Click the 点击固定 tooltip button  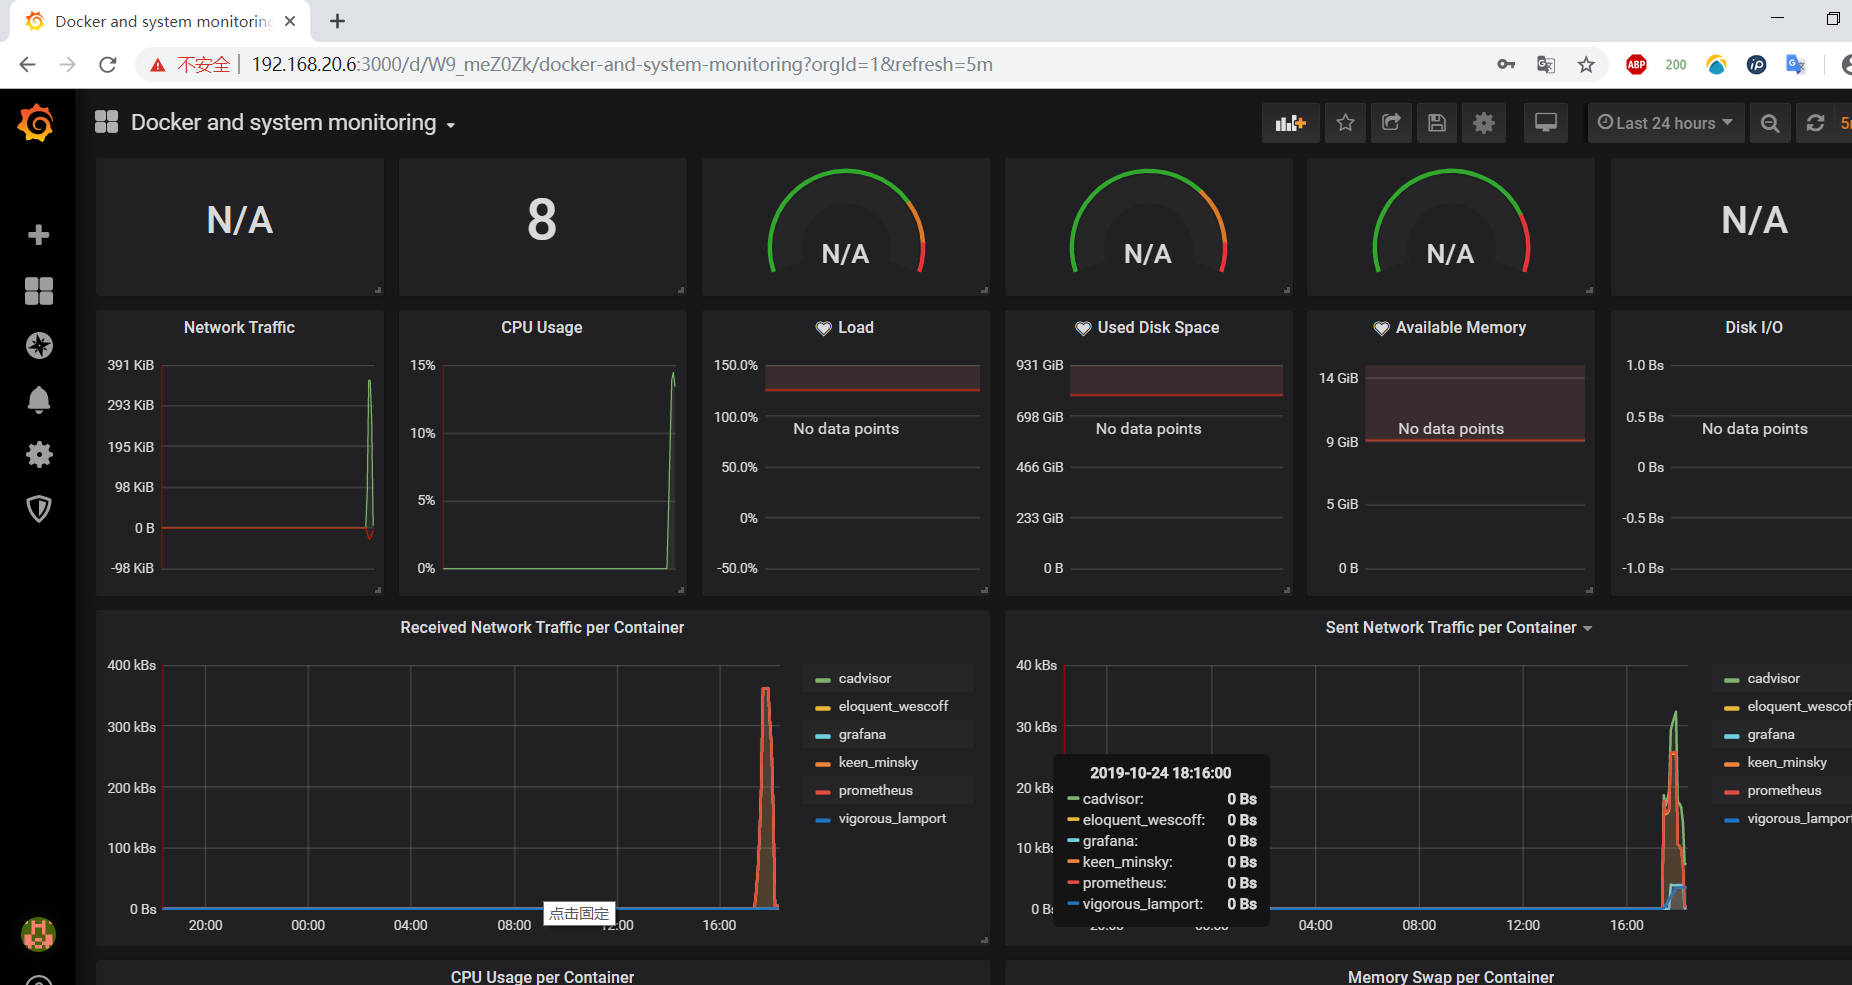tap(579, 914)
